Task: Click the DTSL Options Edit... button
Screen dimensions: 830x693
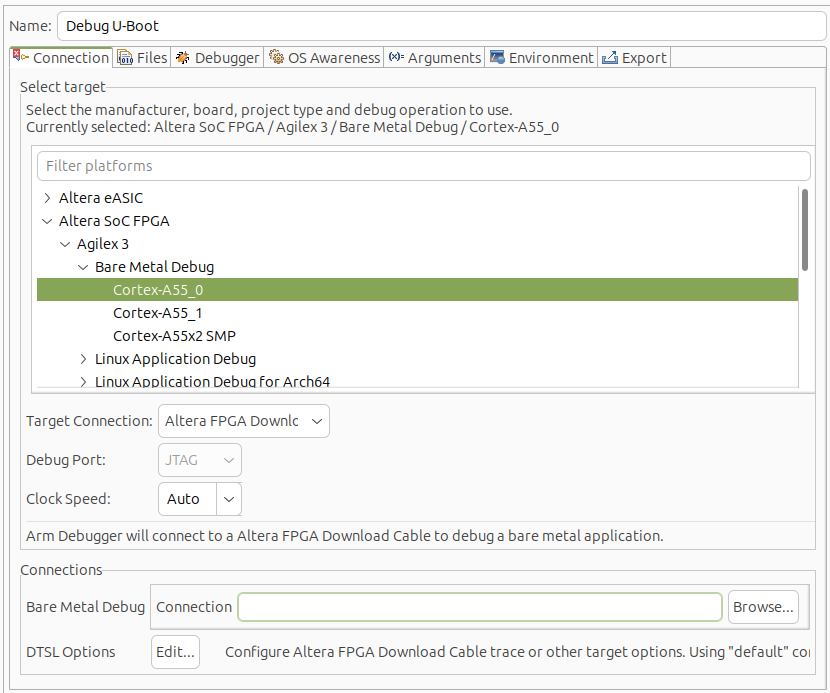Action: click(x=175, y=652)
